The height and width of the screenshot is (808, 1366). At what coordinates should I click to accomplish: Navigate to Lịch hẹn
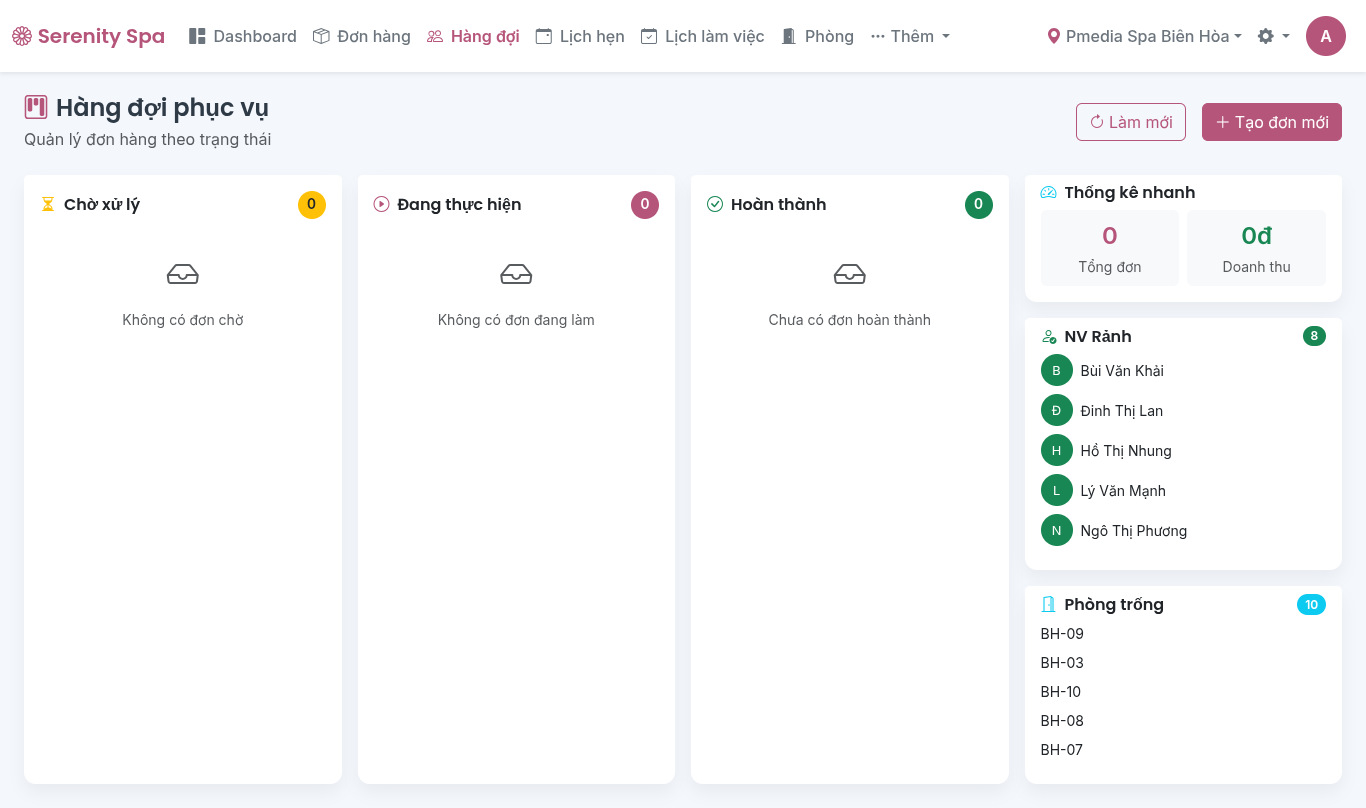pyautogui.click(x=580, y=36)
